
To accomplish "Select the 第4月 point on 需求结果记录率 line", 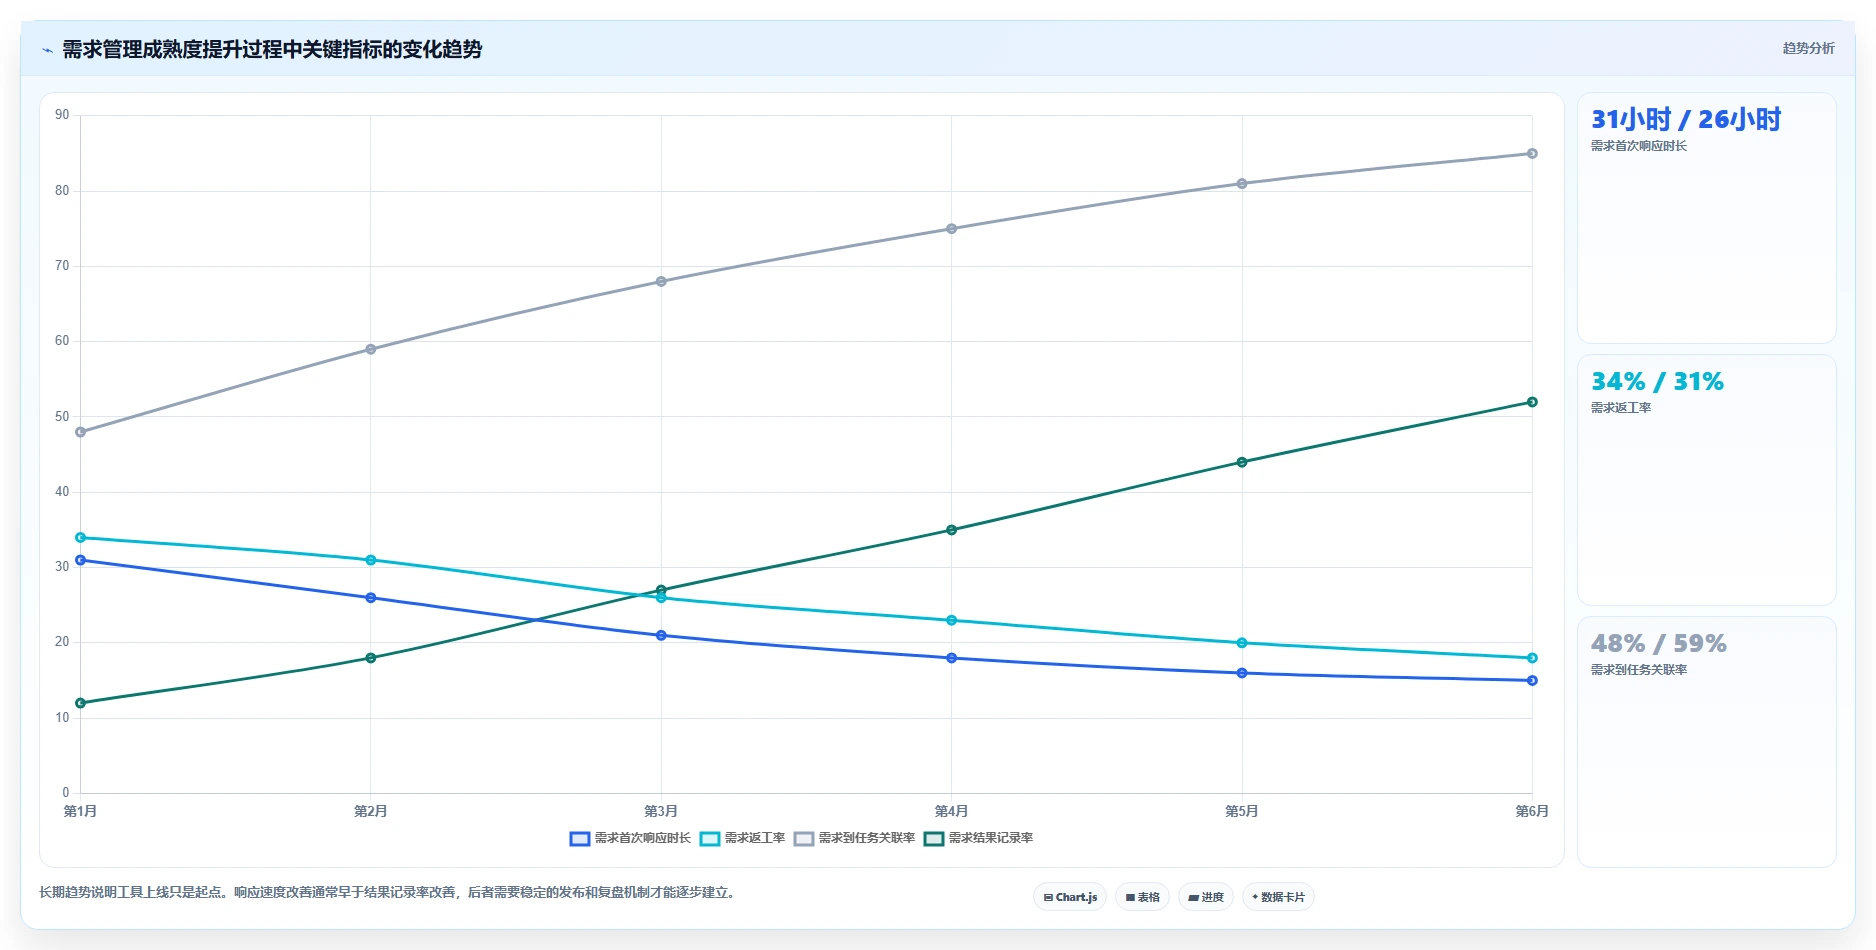I will [x=951, y=530].
